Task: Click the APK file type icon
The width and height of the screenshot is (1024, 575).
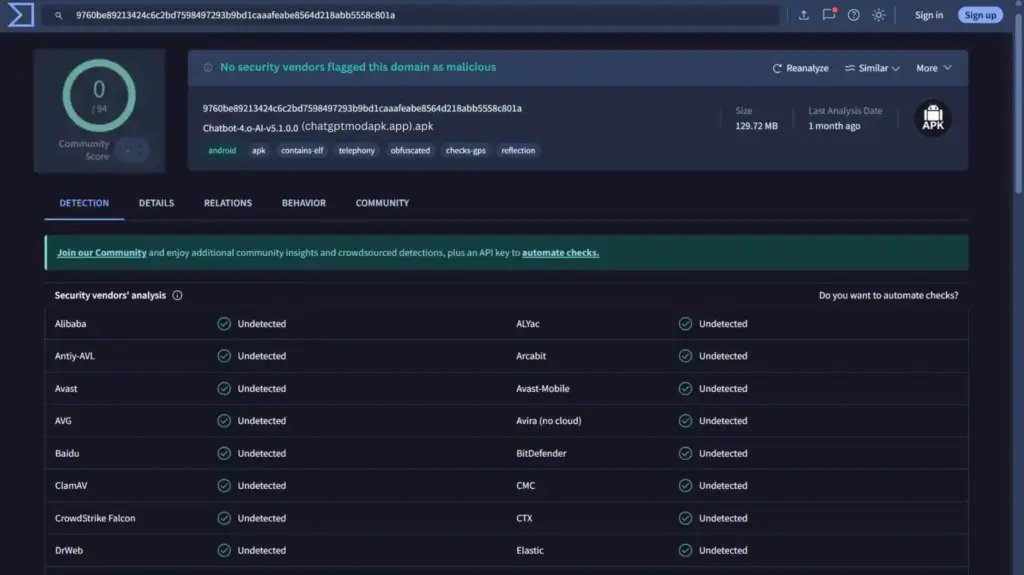Action: pyautogui.click(x=933, y=118)
